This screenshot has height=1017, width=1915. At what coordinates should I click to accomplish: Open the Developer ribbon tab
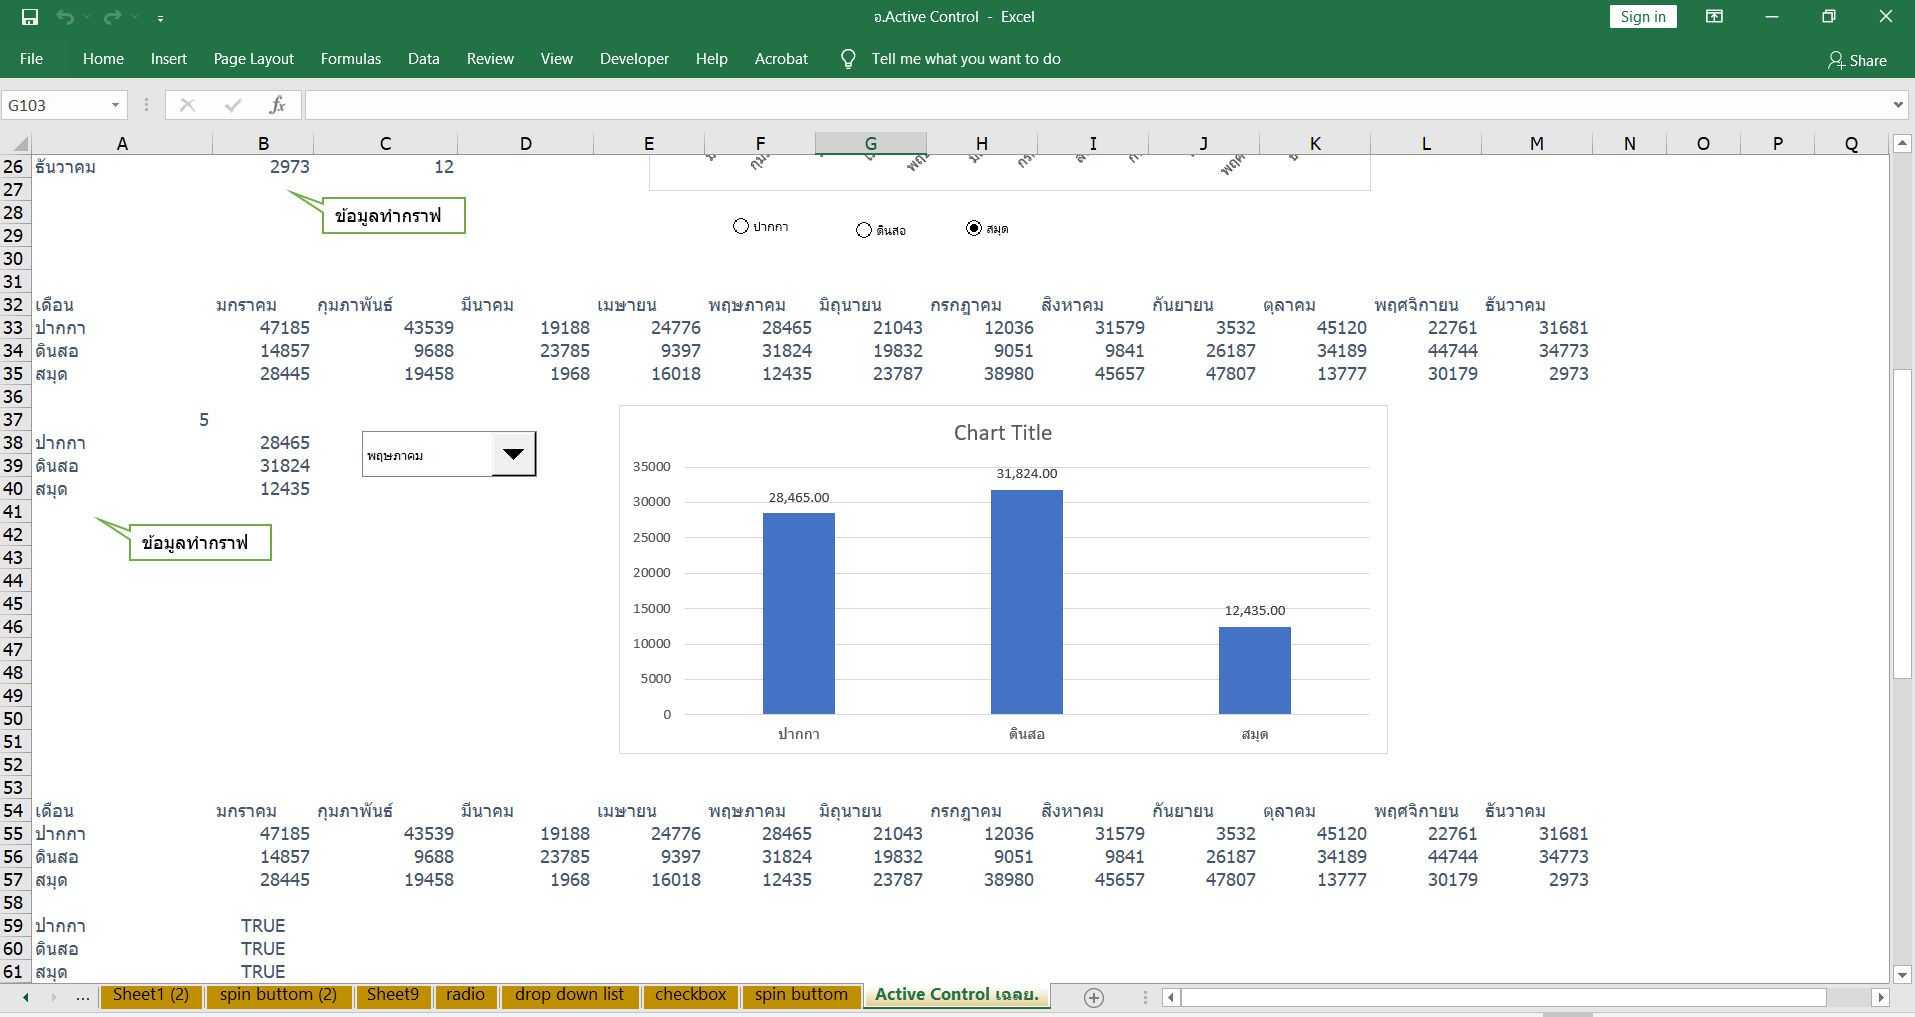point(634,59)
